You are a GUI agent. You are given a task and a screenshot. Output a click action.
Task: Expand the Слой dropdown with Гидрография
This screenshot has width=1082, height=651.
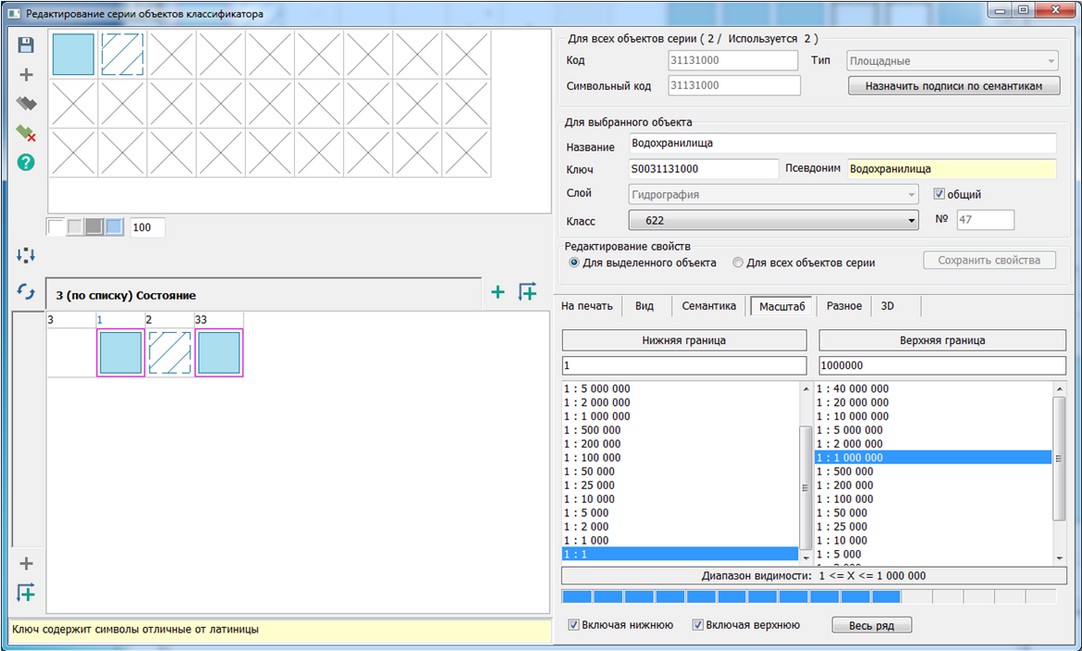pyautogui.click(x=773, y=194)
